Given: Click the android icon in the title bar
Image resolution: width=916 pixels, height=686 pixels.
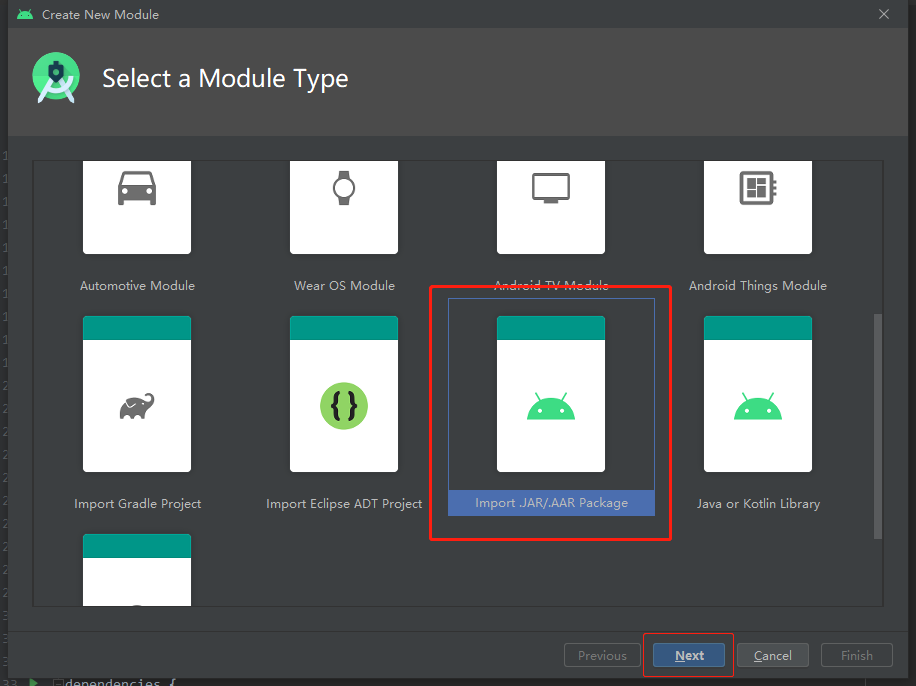Looking at the screenshot, I should (25, 14).
